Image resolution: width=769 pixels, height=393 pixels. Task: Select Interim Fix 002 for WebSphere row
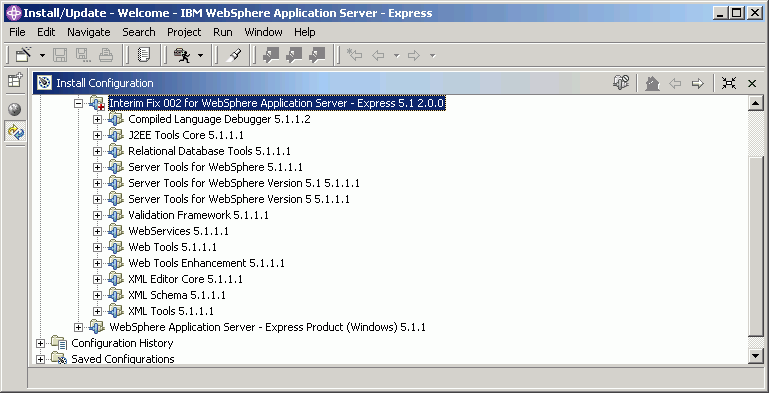click(x=277, y=104)
